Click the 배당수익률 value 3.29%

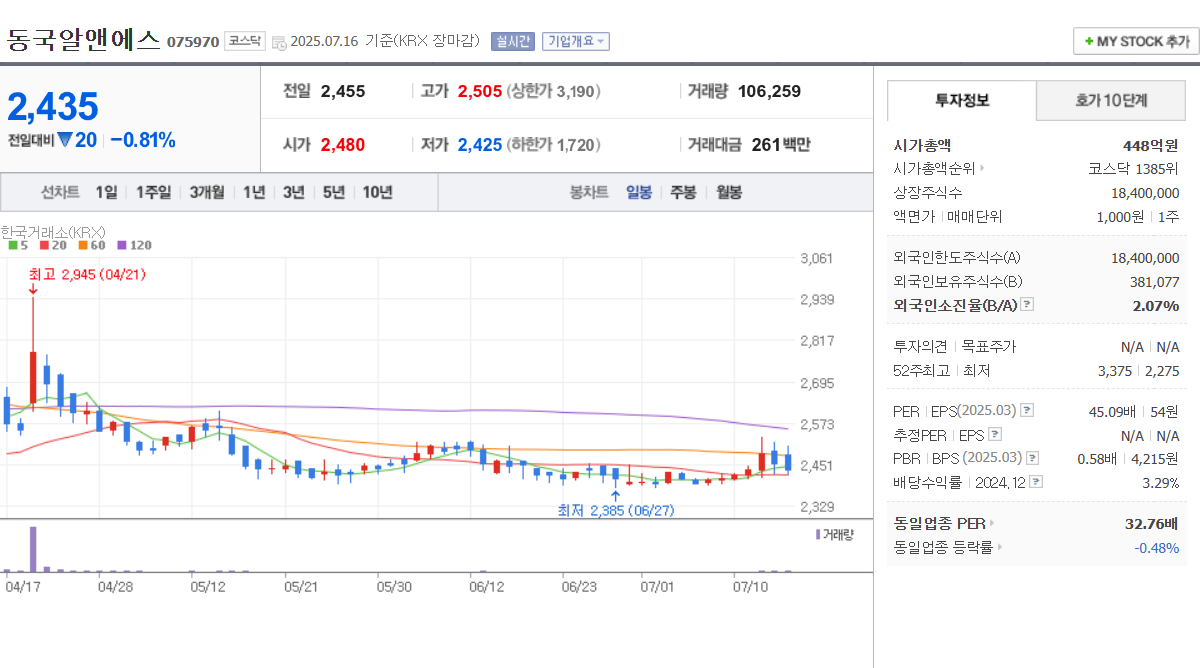(x=1160, y=482)
